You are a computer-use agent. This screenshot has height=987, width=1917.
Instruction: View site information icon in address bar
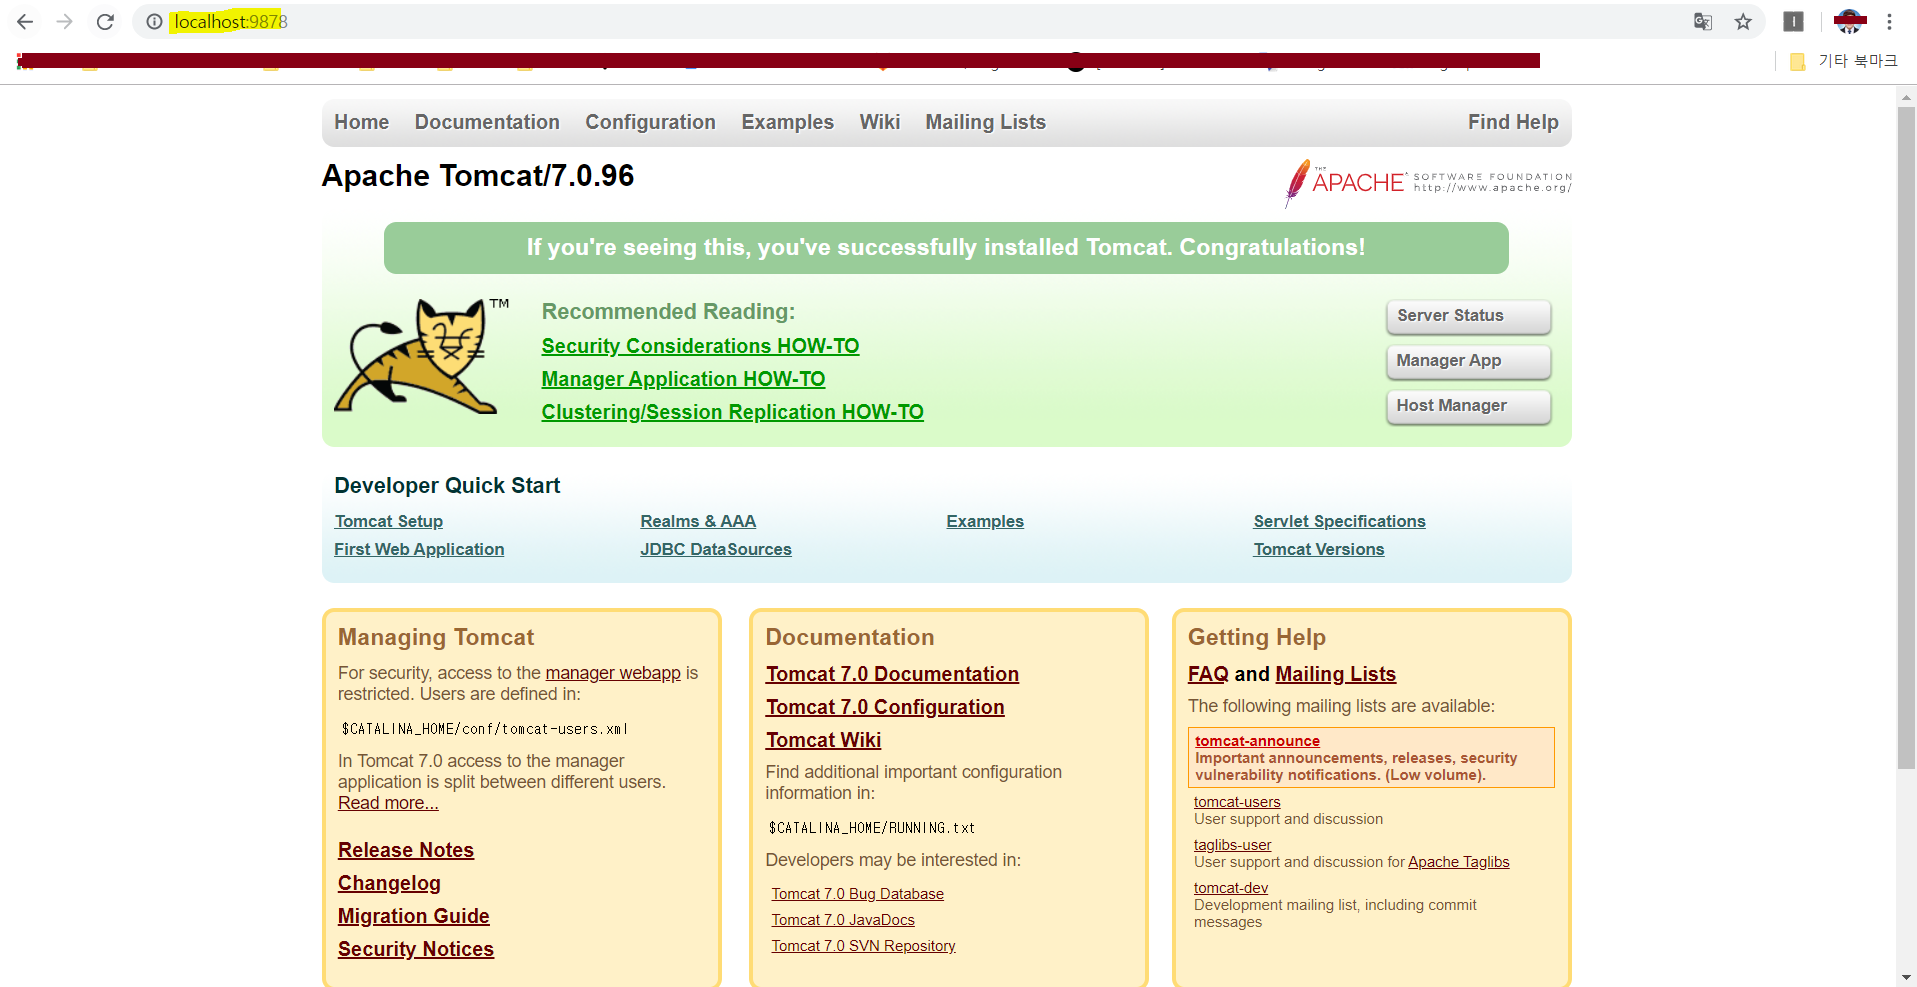coord(154,21)
